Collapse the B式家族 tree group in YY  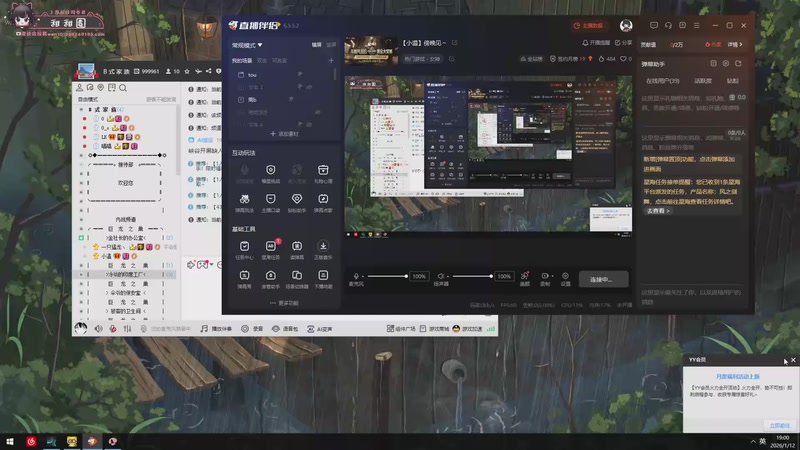pos(81,109)
